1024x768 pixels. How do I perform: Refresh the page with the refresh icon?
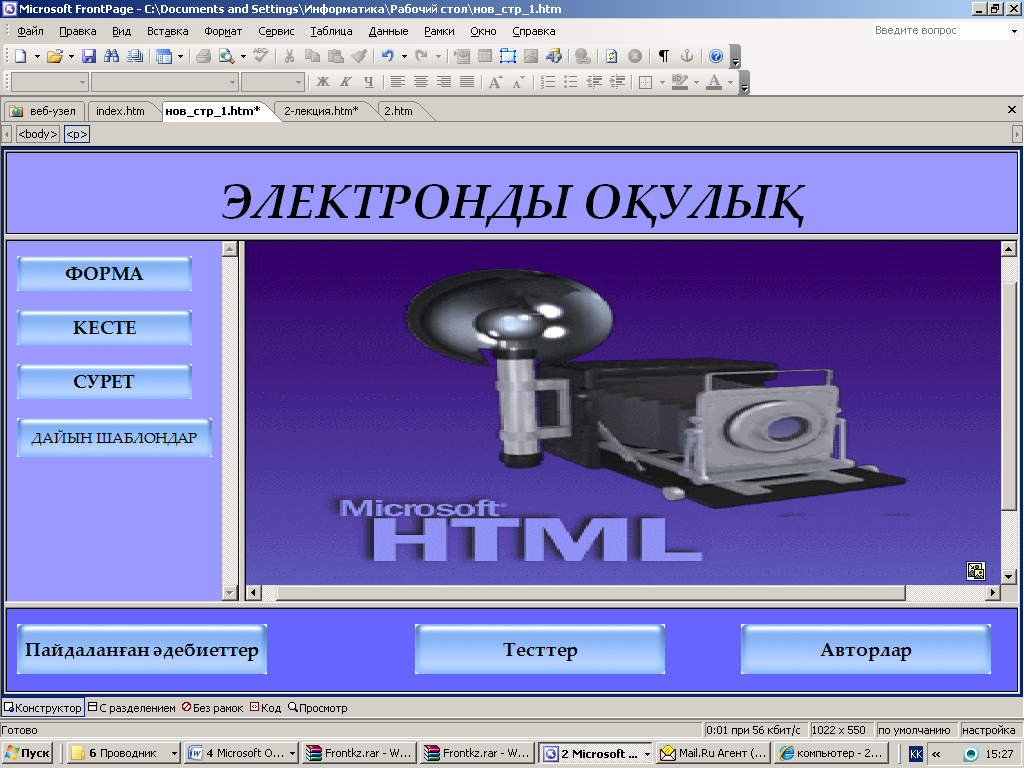tap(611, 56)
